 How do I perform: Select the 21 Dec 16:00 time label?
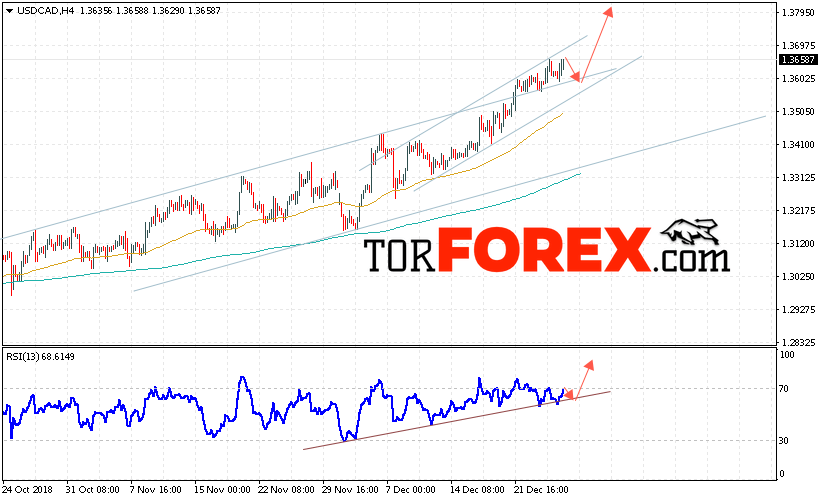pos(541,490)
